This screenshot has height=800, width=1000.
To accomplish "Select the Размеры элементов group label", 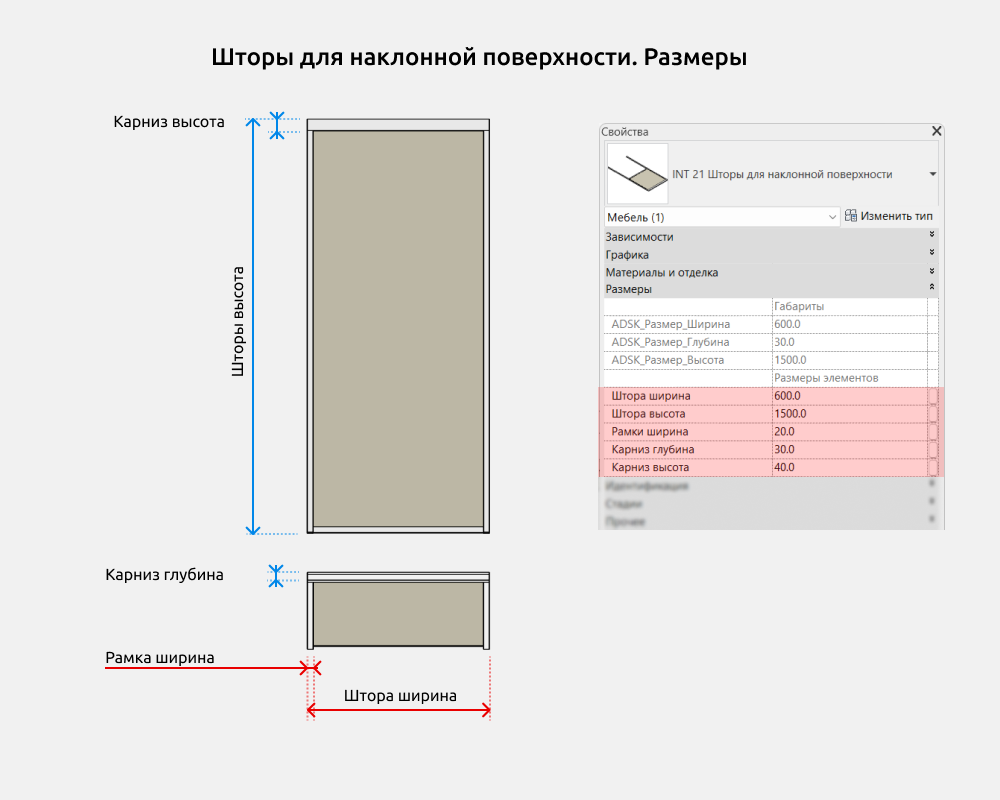I will click(x=826, y=378).
